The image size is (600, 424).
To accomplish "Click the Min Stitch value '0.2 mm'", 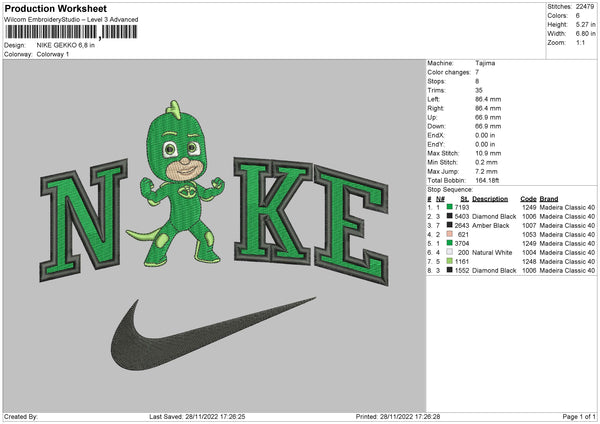I will click(x=486, y=162).
